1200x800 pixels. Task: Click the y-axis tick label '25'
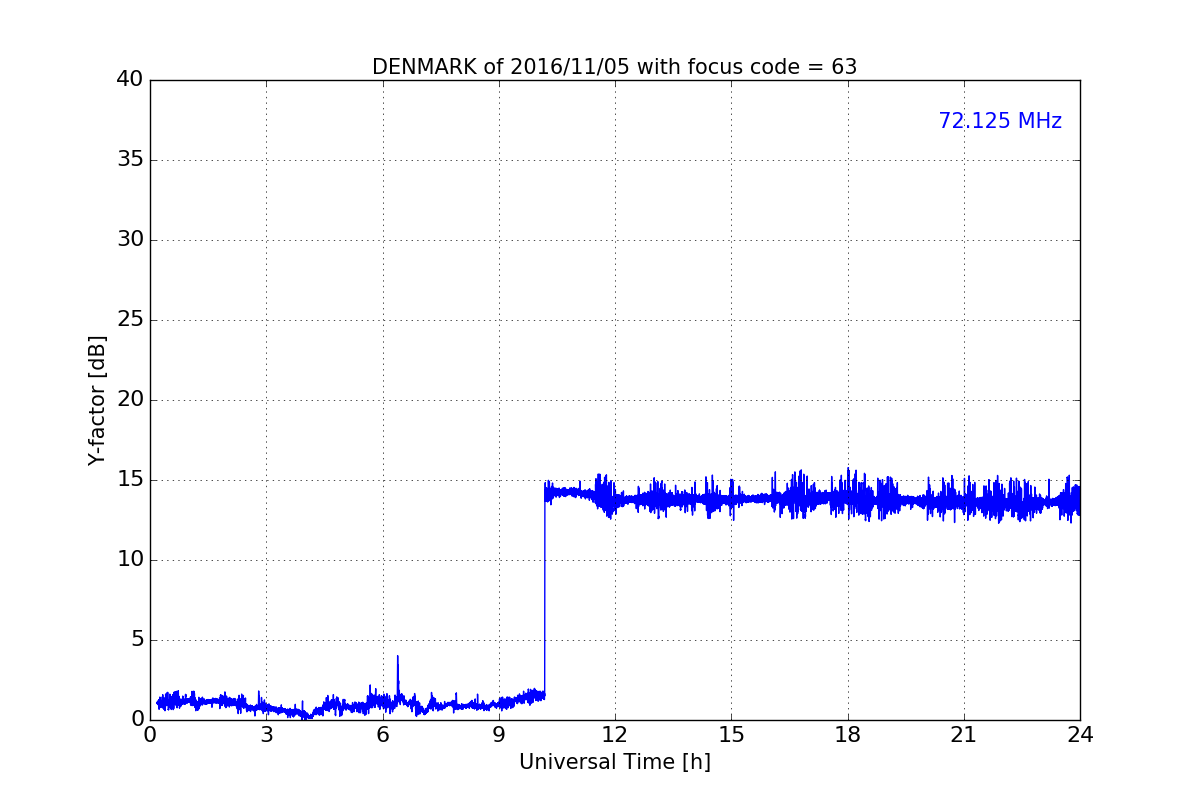(x=130, y=320)
